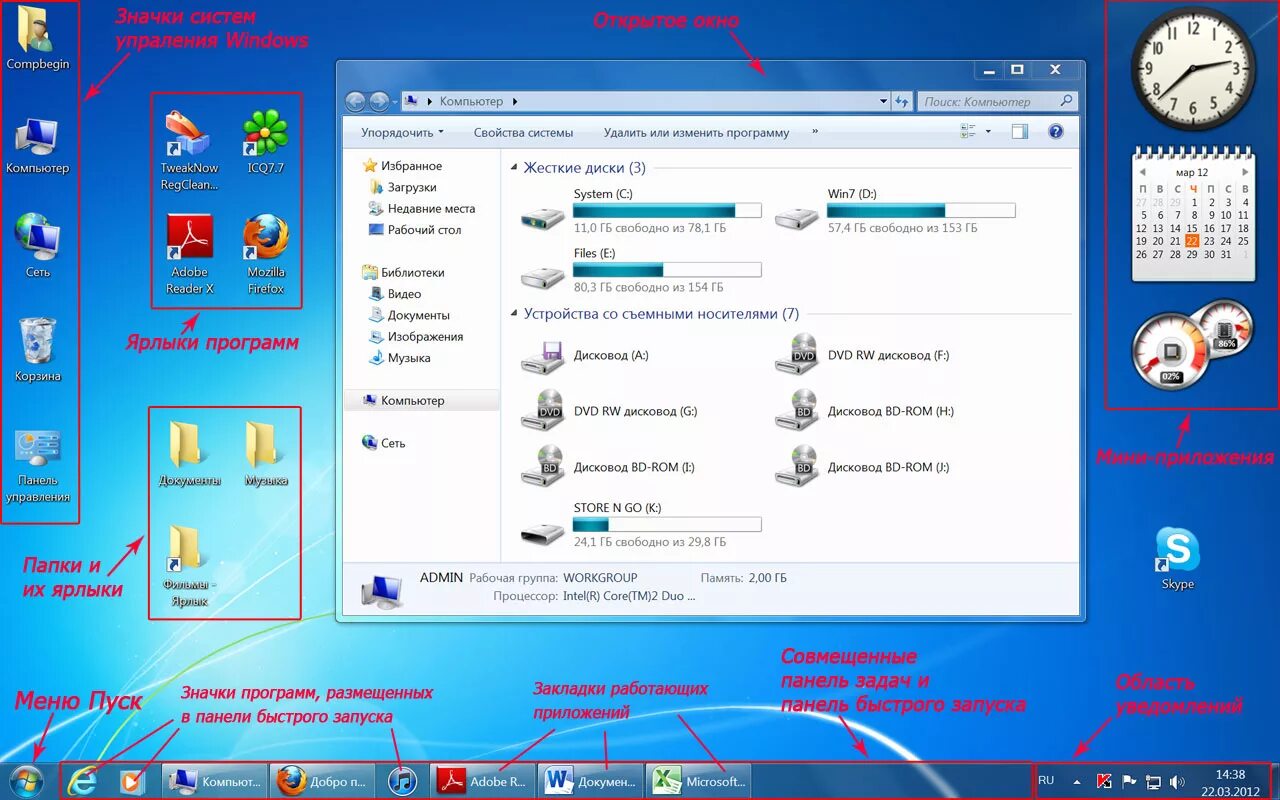Open the RU language indicator
The image size is (1280, 800).
pyautogui.click(x=1046, y=780)
